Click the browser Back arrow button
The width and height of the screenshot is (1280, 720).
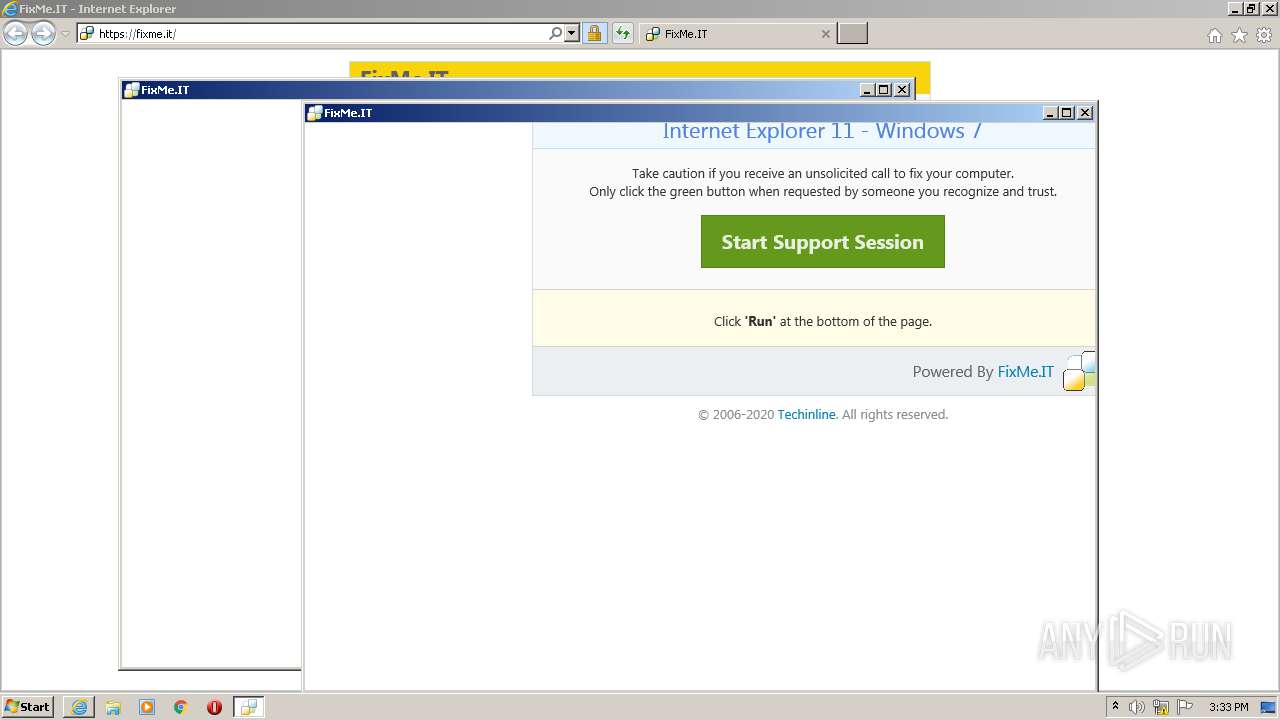pos(15,34)
